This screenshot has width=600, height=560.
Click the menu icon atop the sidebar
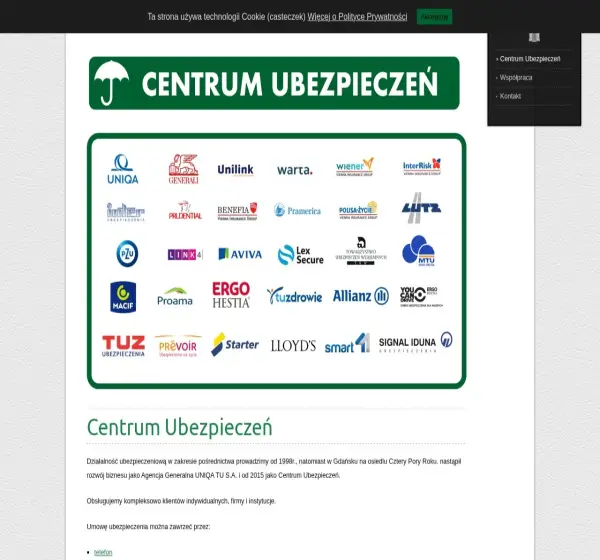pos(534,38)
